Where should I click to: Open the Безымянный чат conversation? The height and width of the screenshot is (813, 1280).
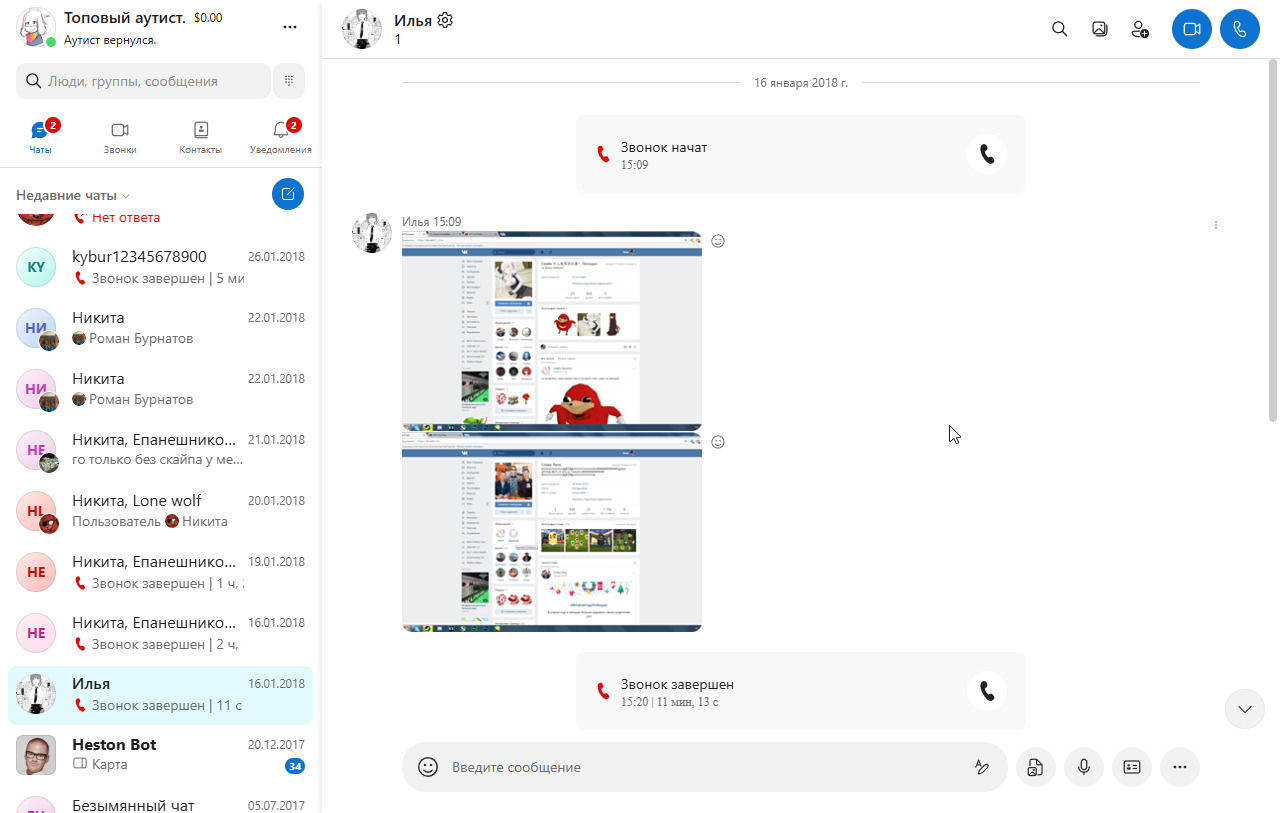[160, 802]
